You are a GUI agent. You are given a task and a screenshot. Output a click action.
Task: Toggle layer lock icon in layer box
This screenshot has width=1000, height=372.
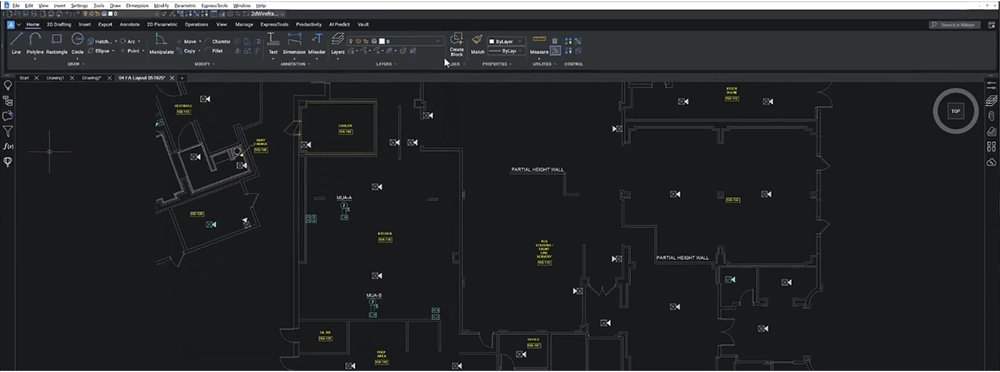(366, 41)
